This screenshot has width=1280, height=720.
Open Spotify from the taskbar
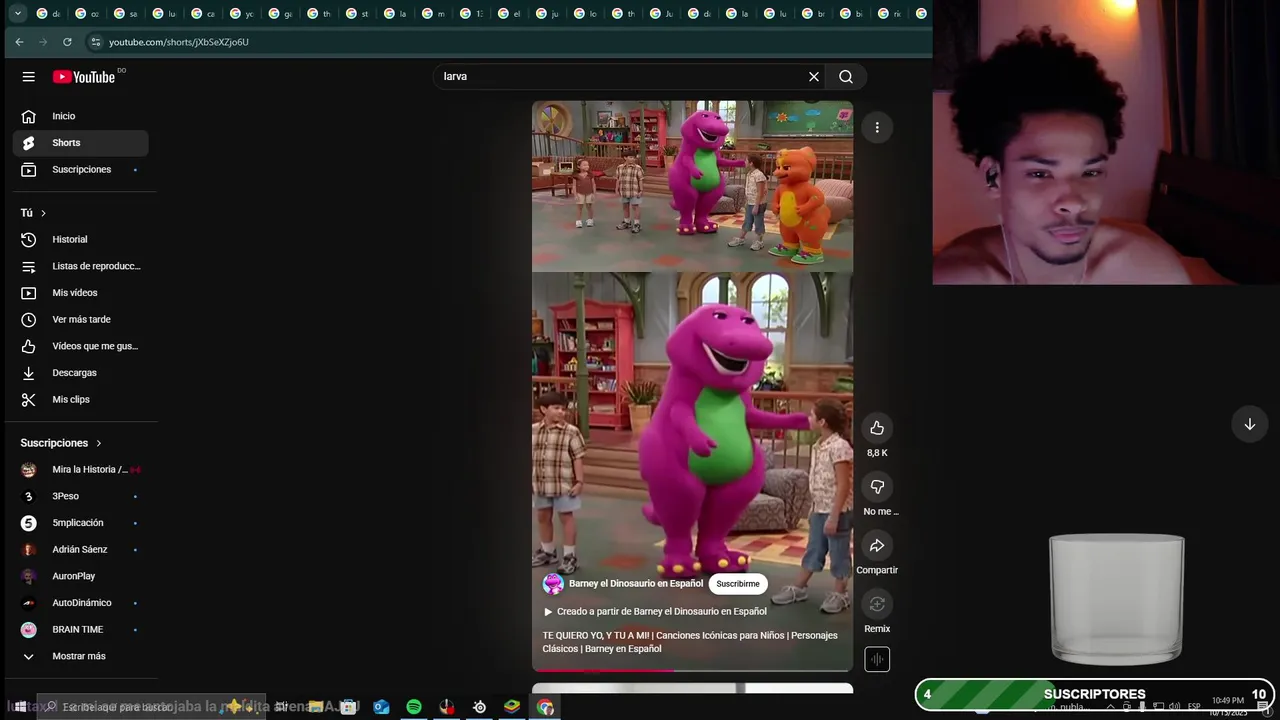[414, 707]
